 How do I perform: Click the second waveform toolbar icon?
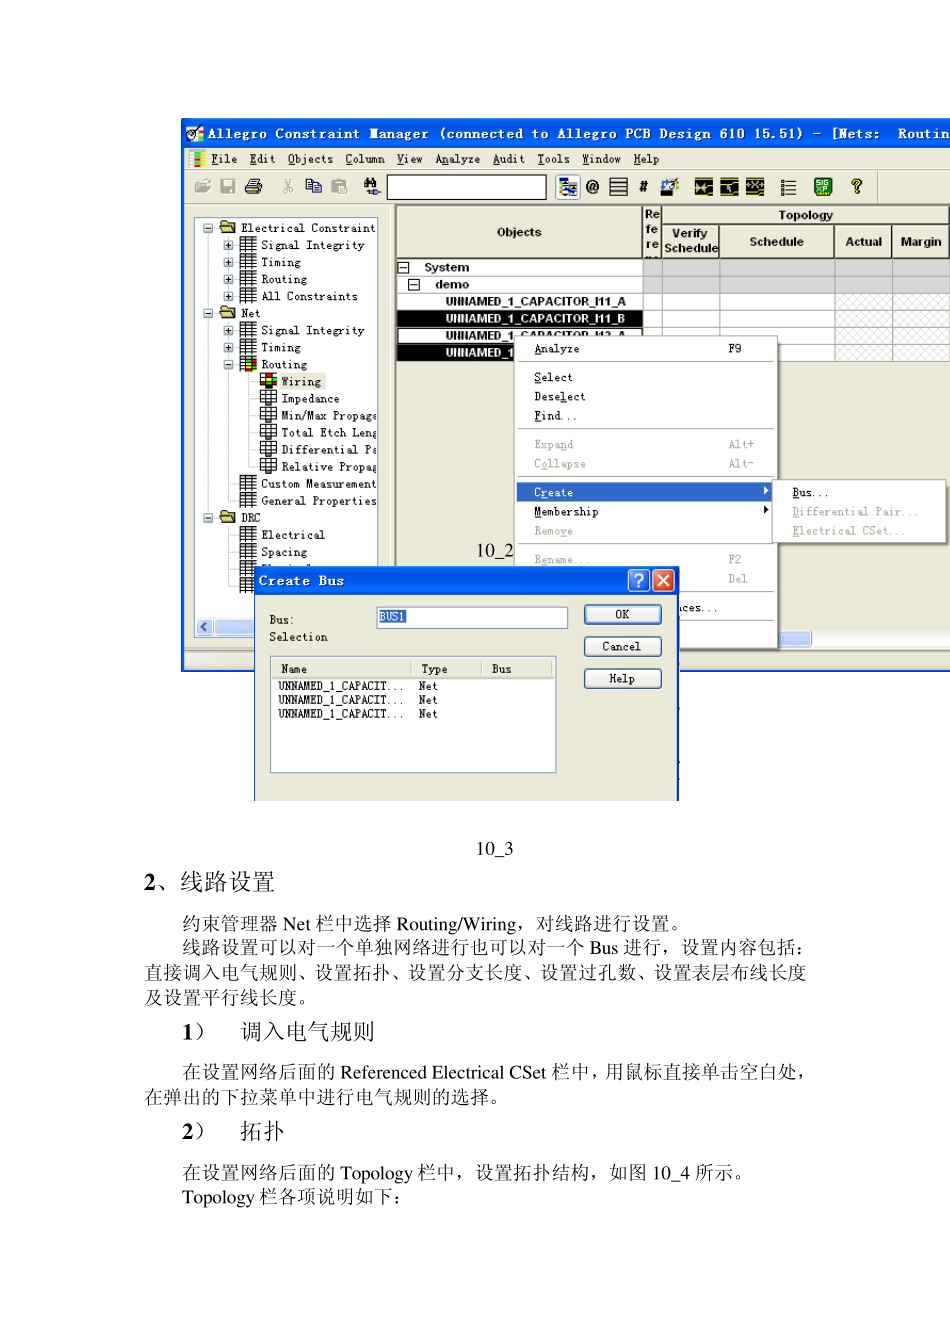pos(729,186)
